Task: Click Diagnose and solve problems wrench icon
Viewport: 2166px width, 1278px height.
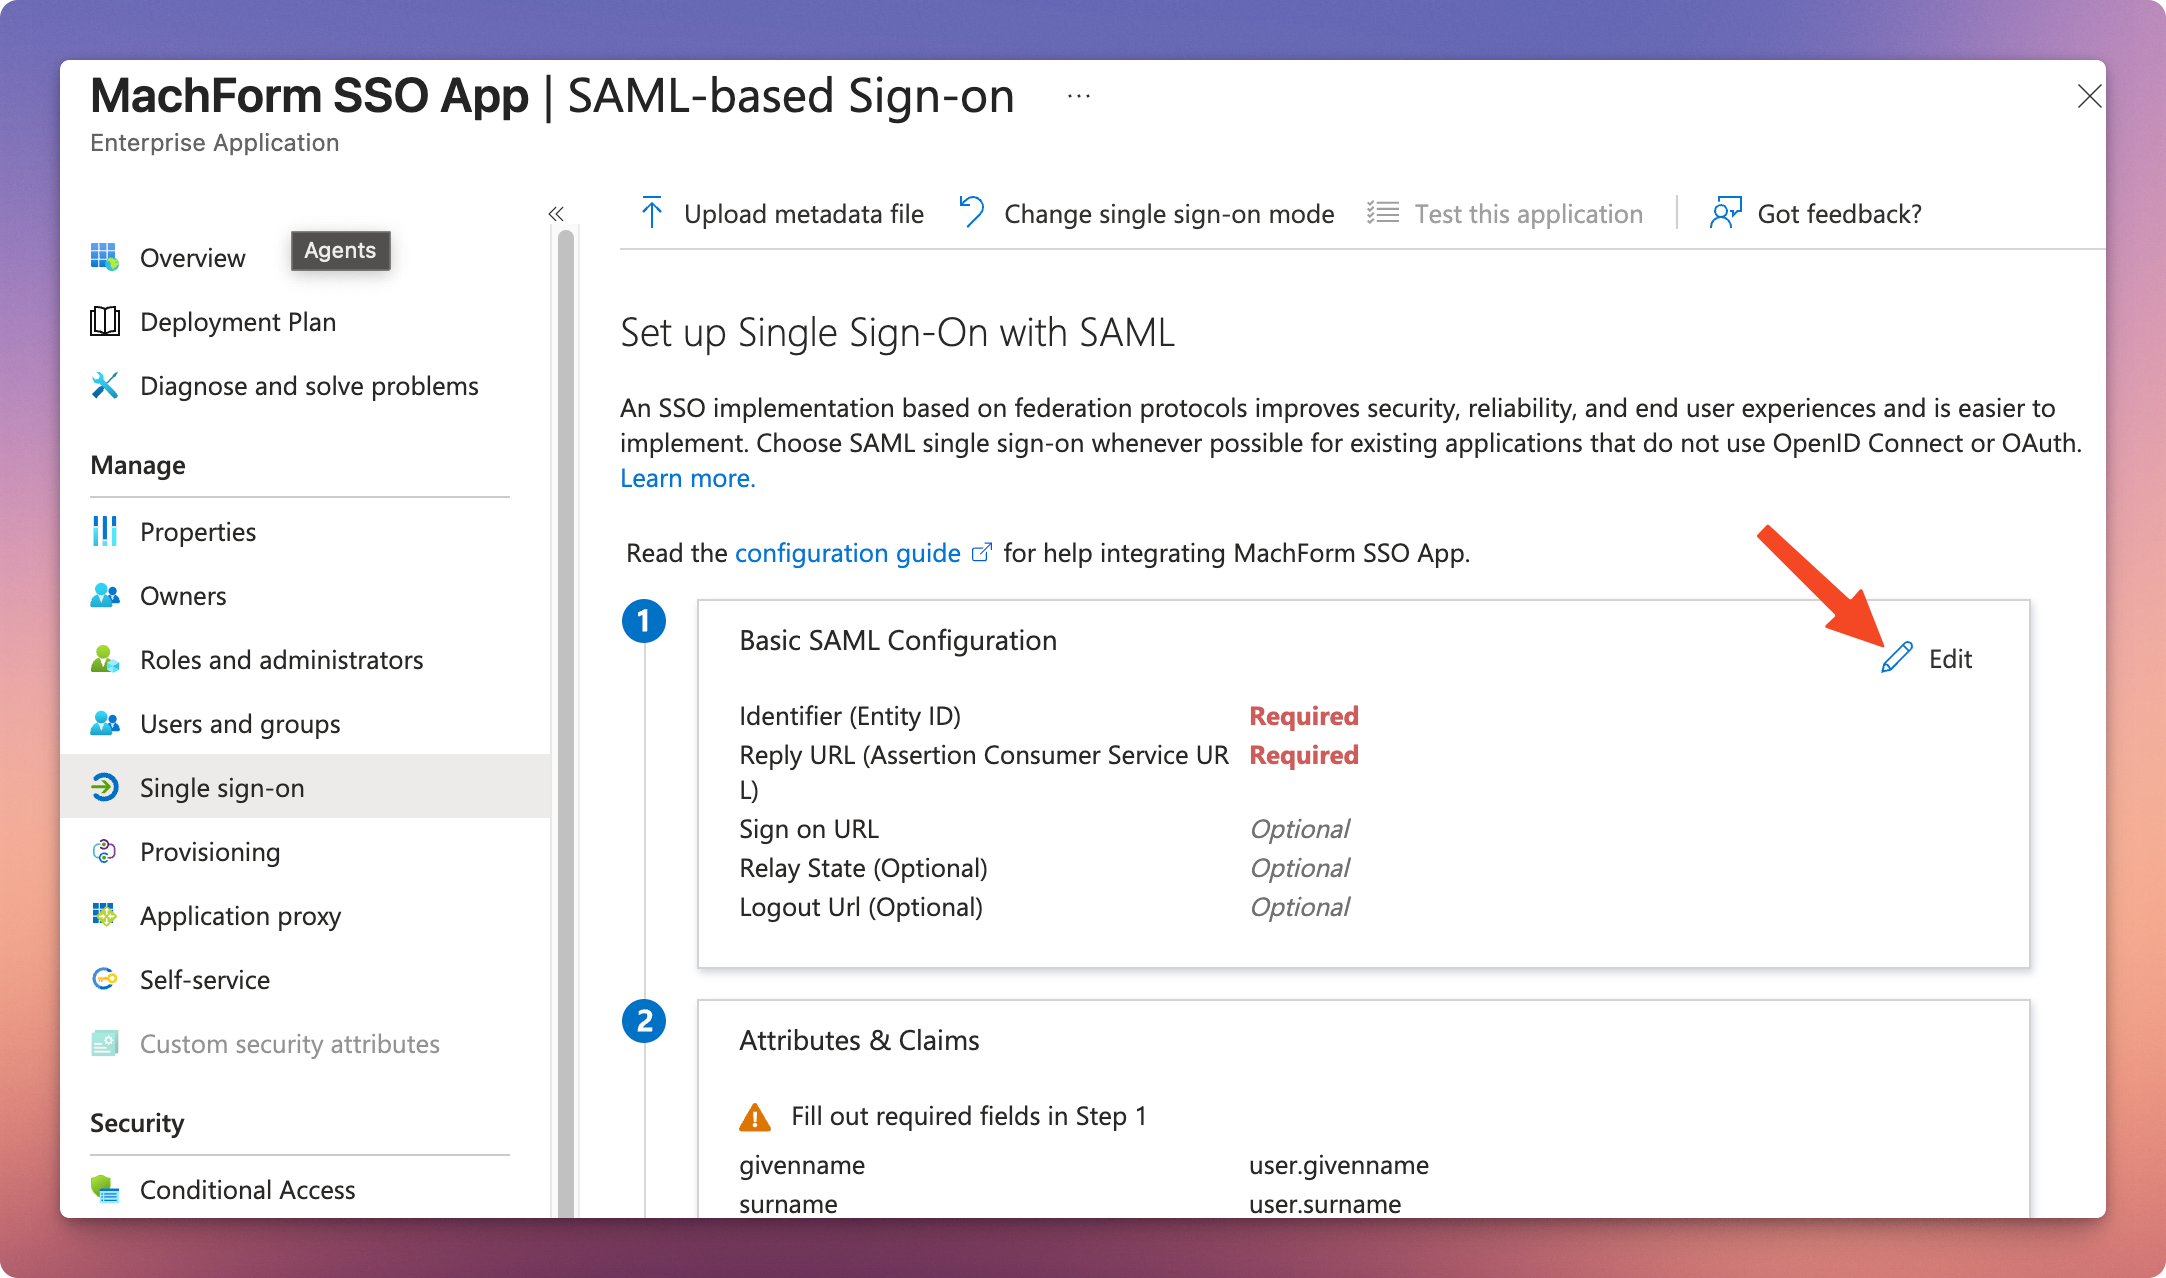Action: (105, 386)
